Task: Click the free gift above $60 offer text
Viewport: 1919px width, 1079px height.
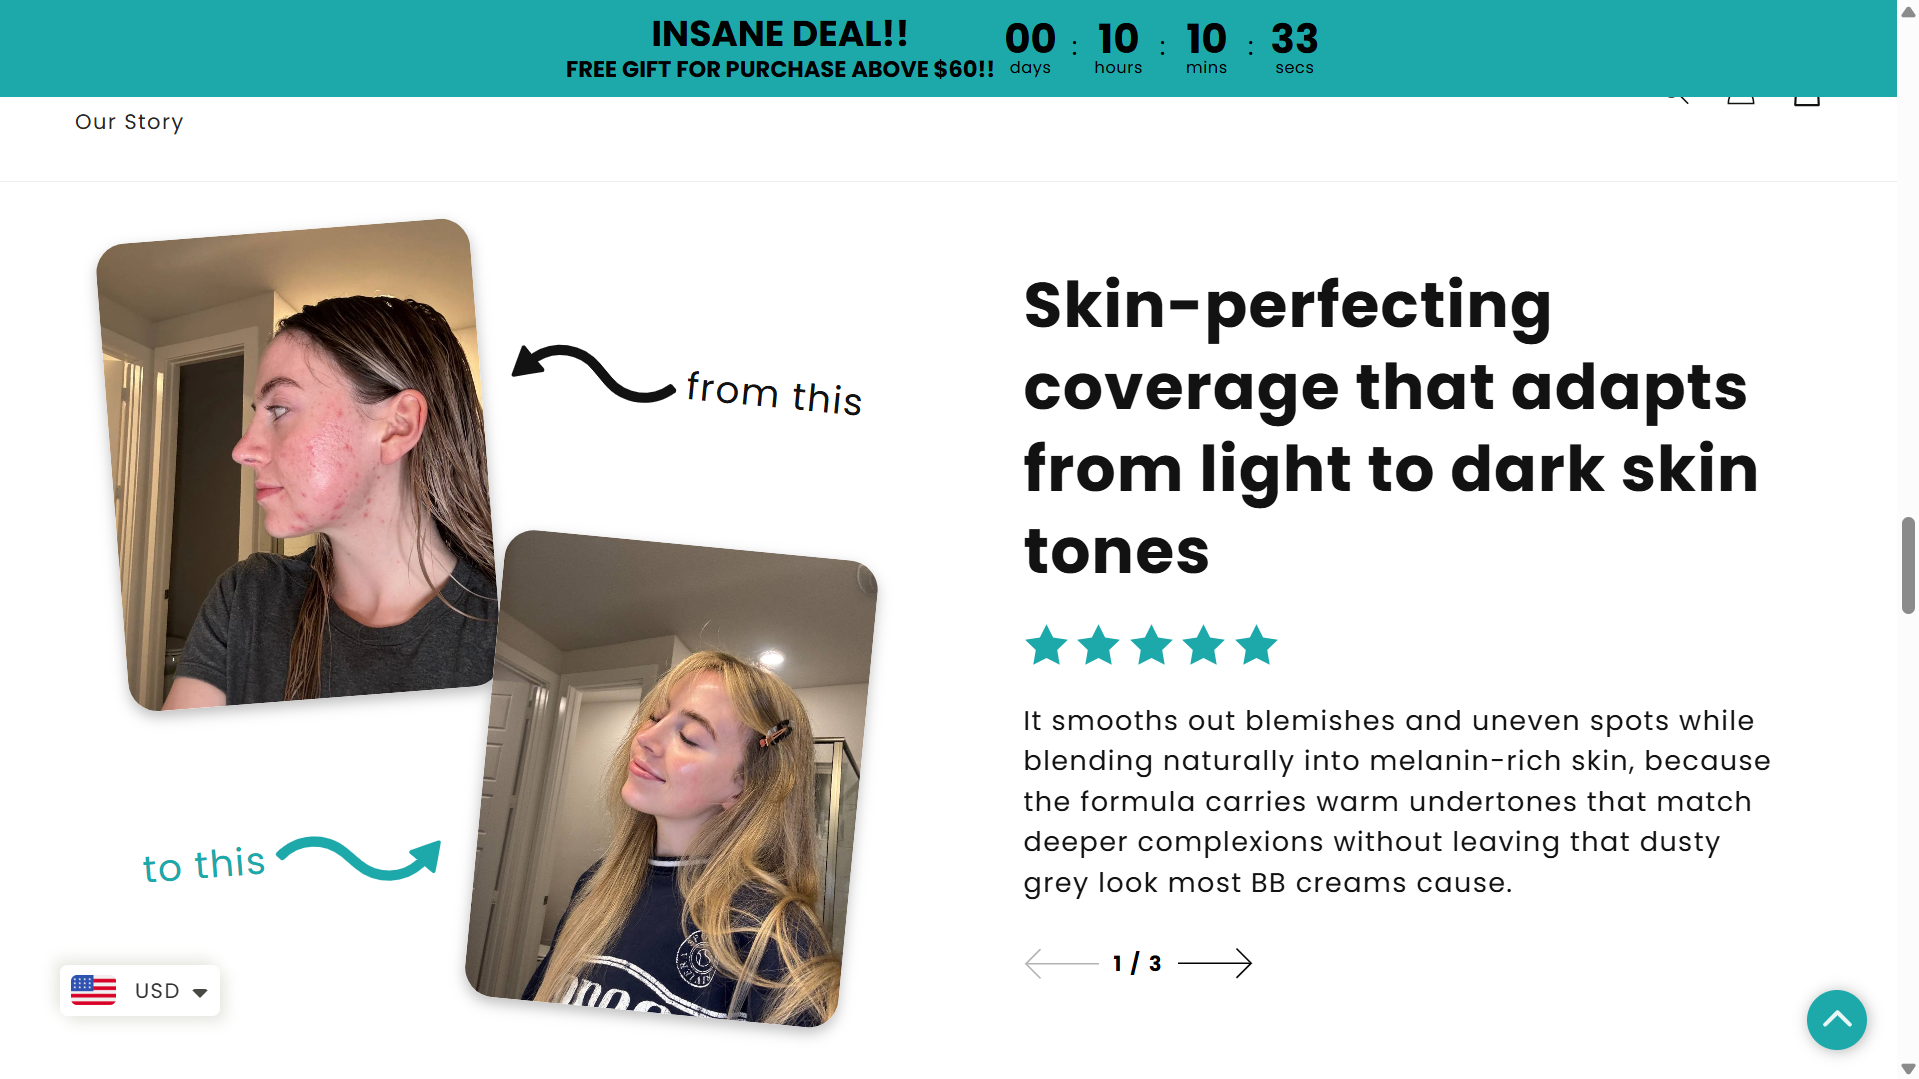Action: [x=779, y=69]
